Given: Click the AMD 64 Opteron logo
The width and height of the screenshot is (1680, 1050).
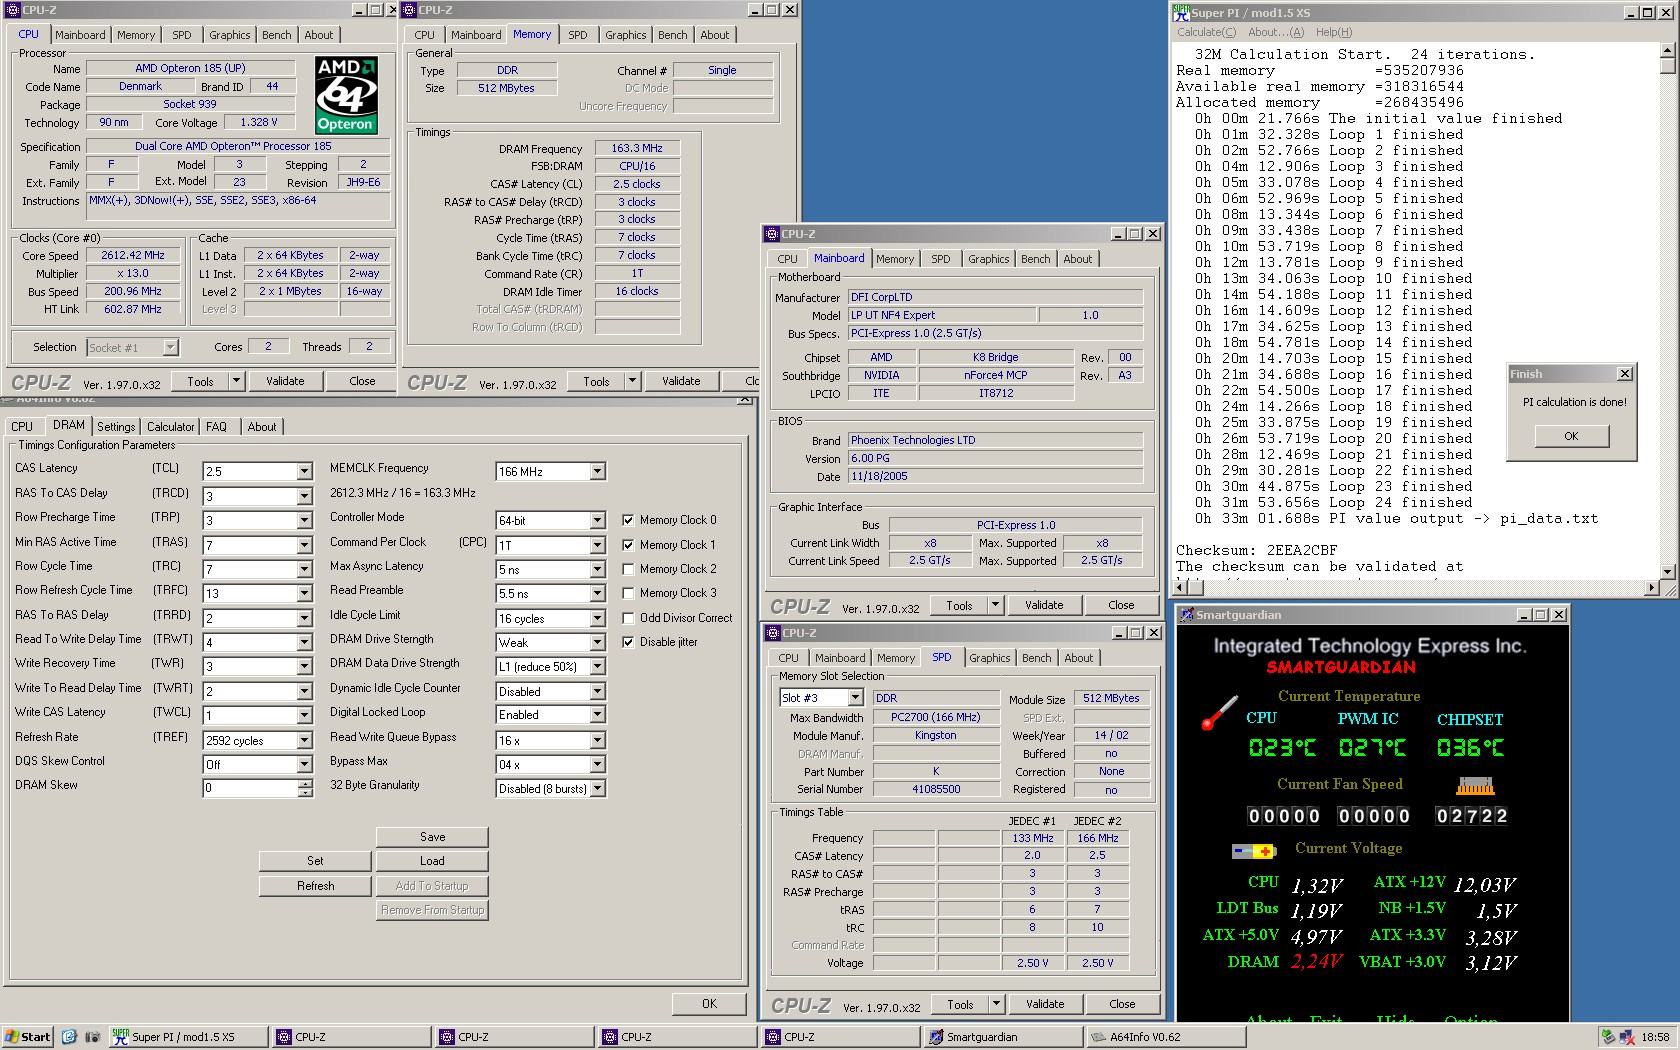Looking at the screenshot, I should 346,95.
